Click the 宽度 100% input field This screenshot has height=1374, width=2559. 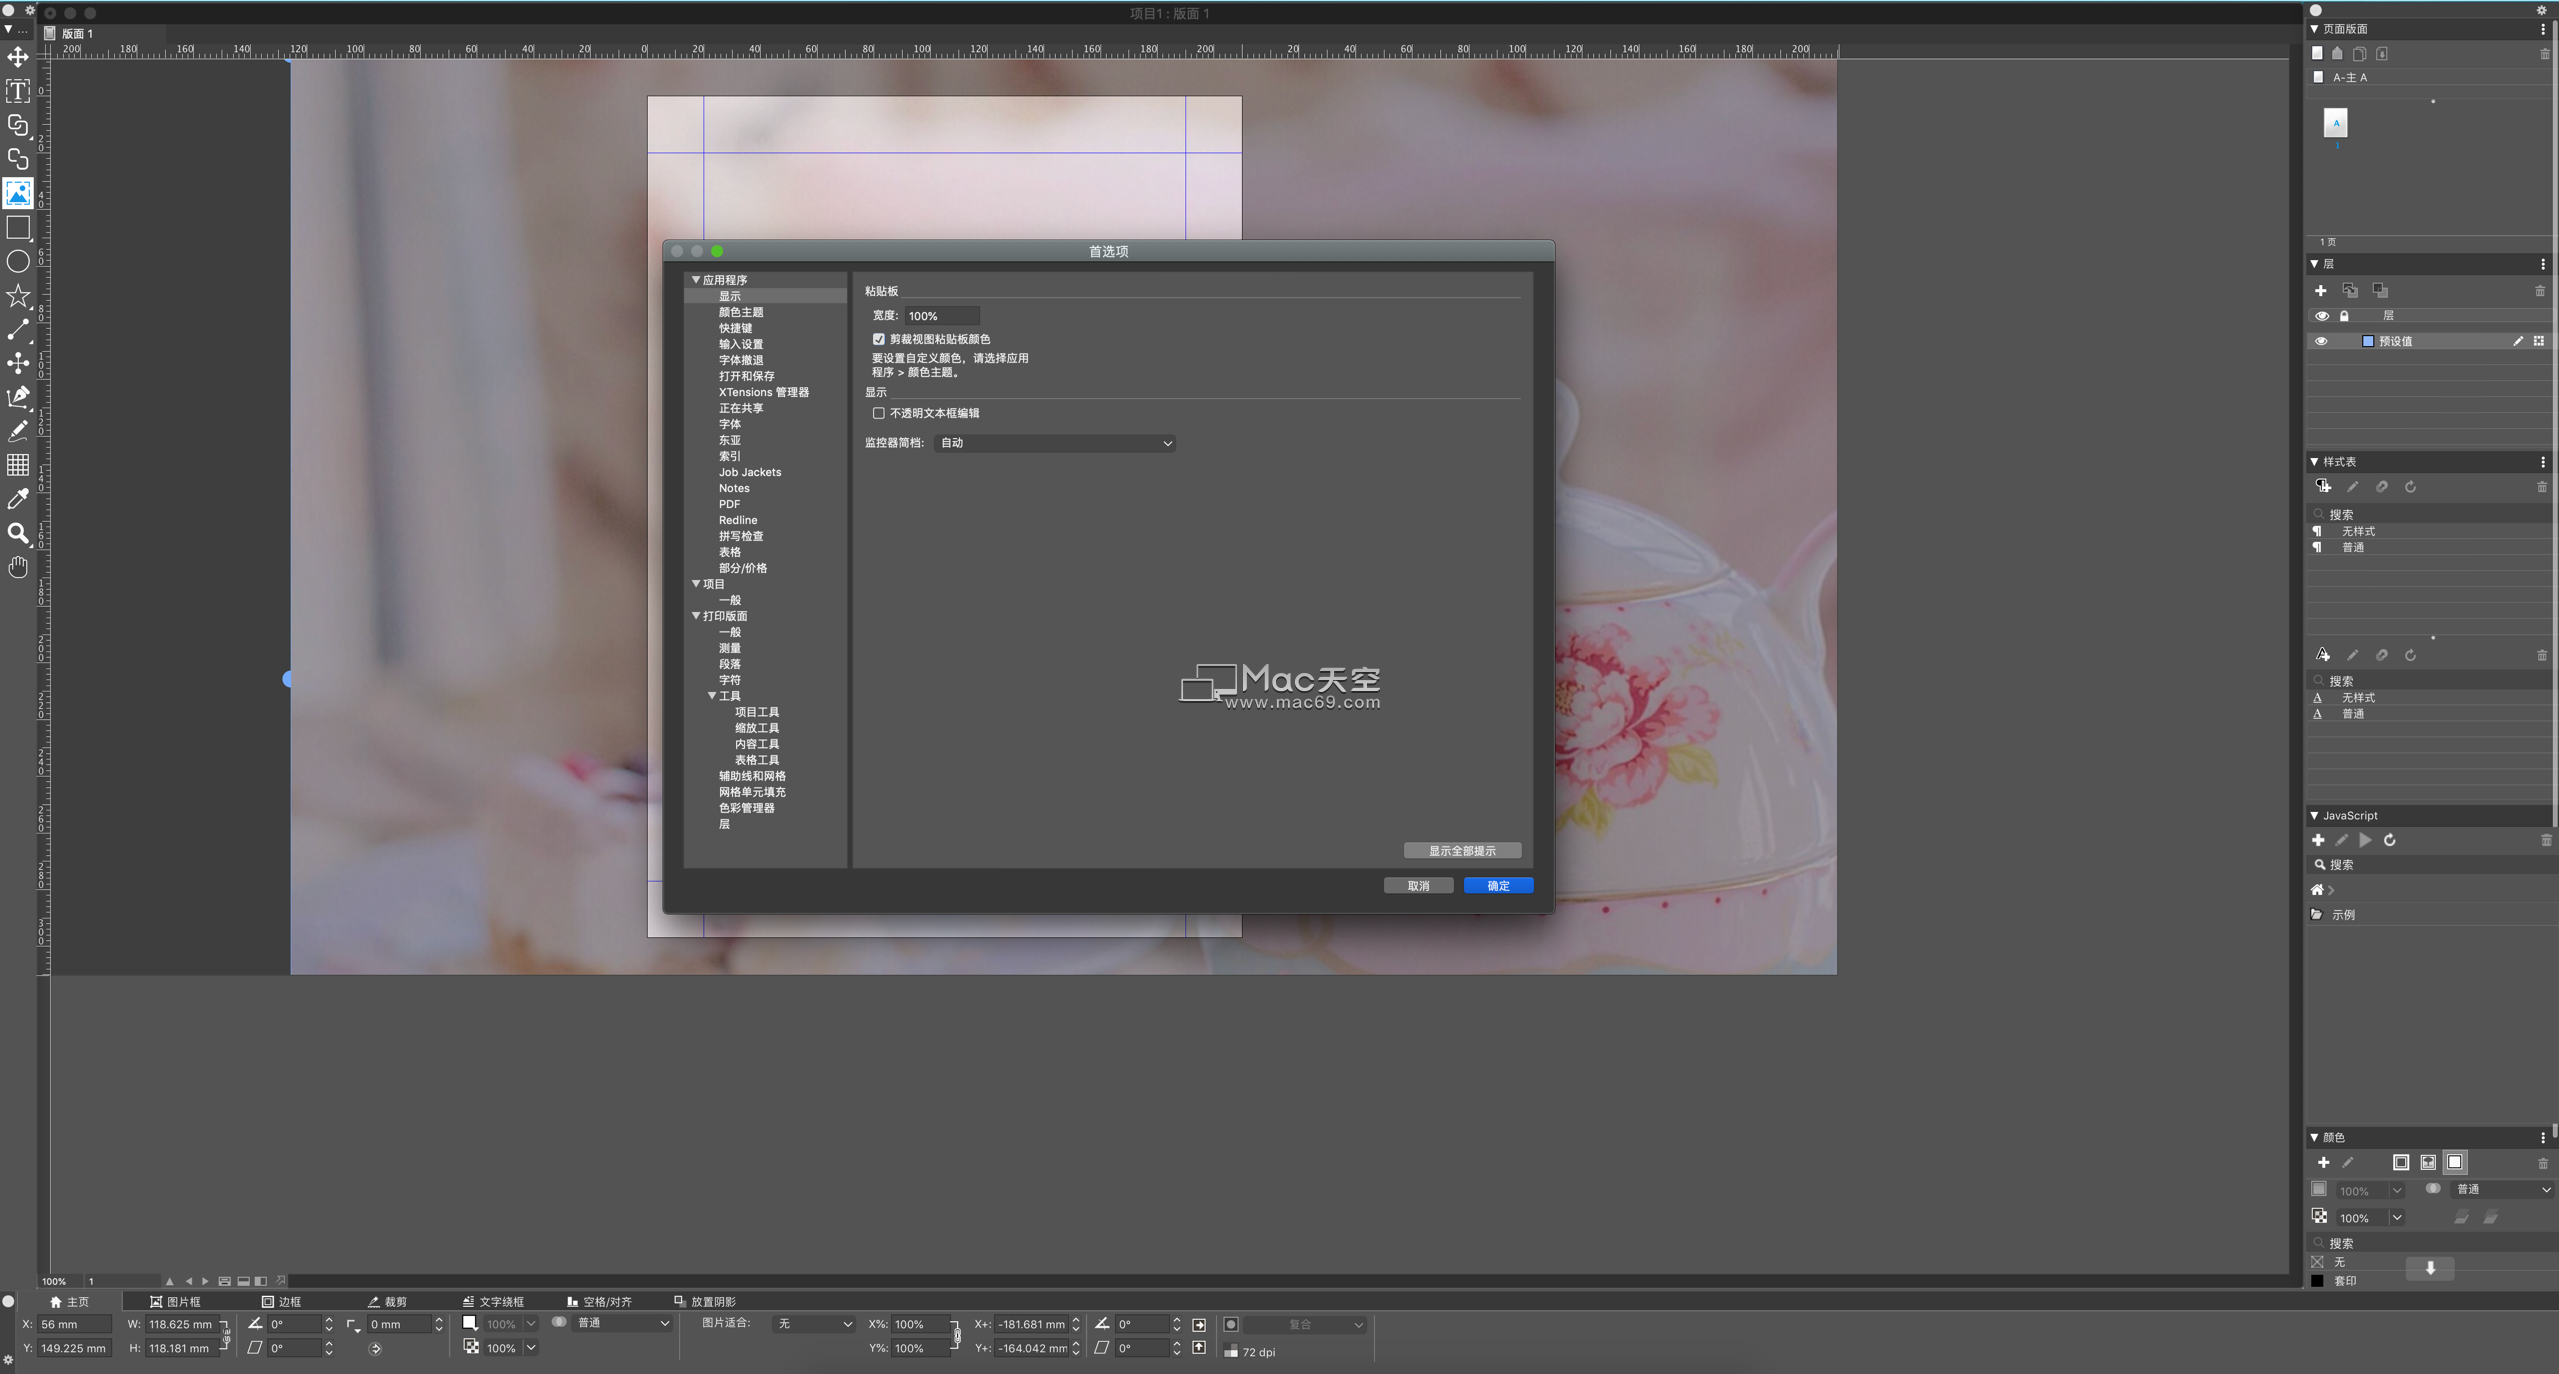tap(941, 316)
